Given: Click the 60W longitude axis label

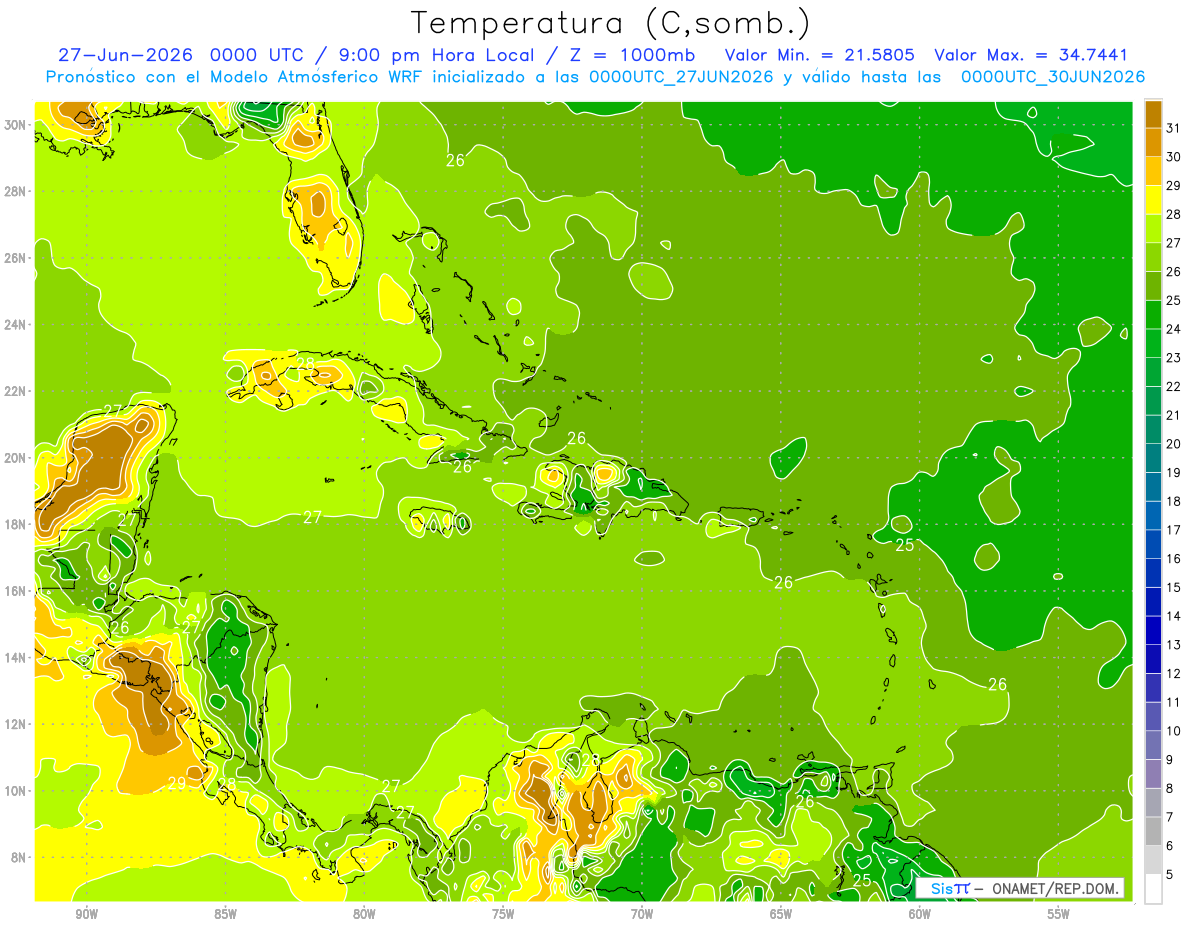Looking at the screenshot, I should tap(920, 914).
